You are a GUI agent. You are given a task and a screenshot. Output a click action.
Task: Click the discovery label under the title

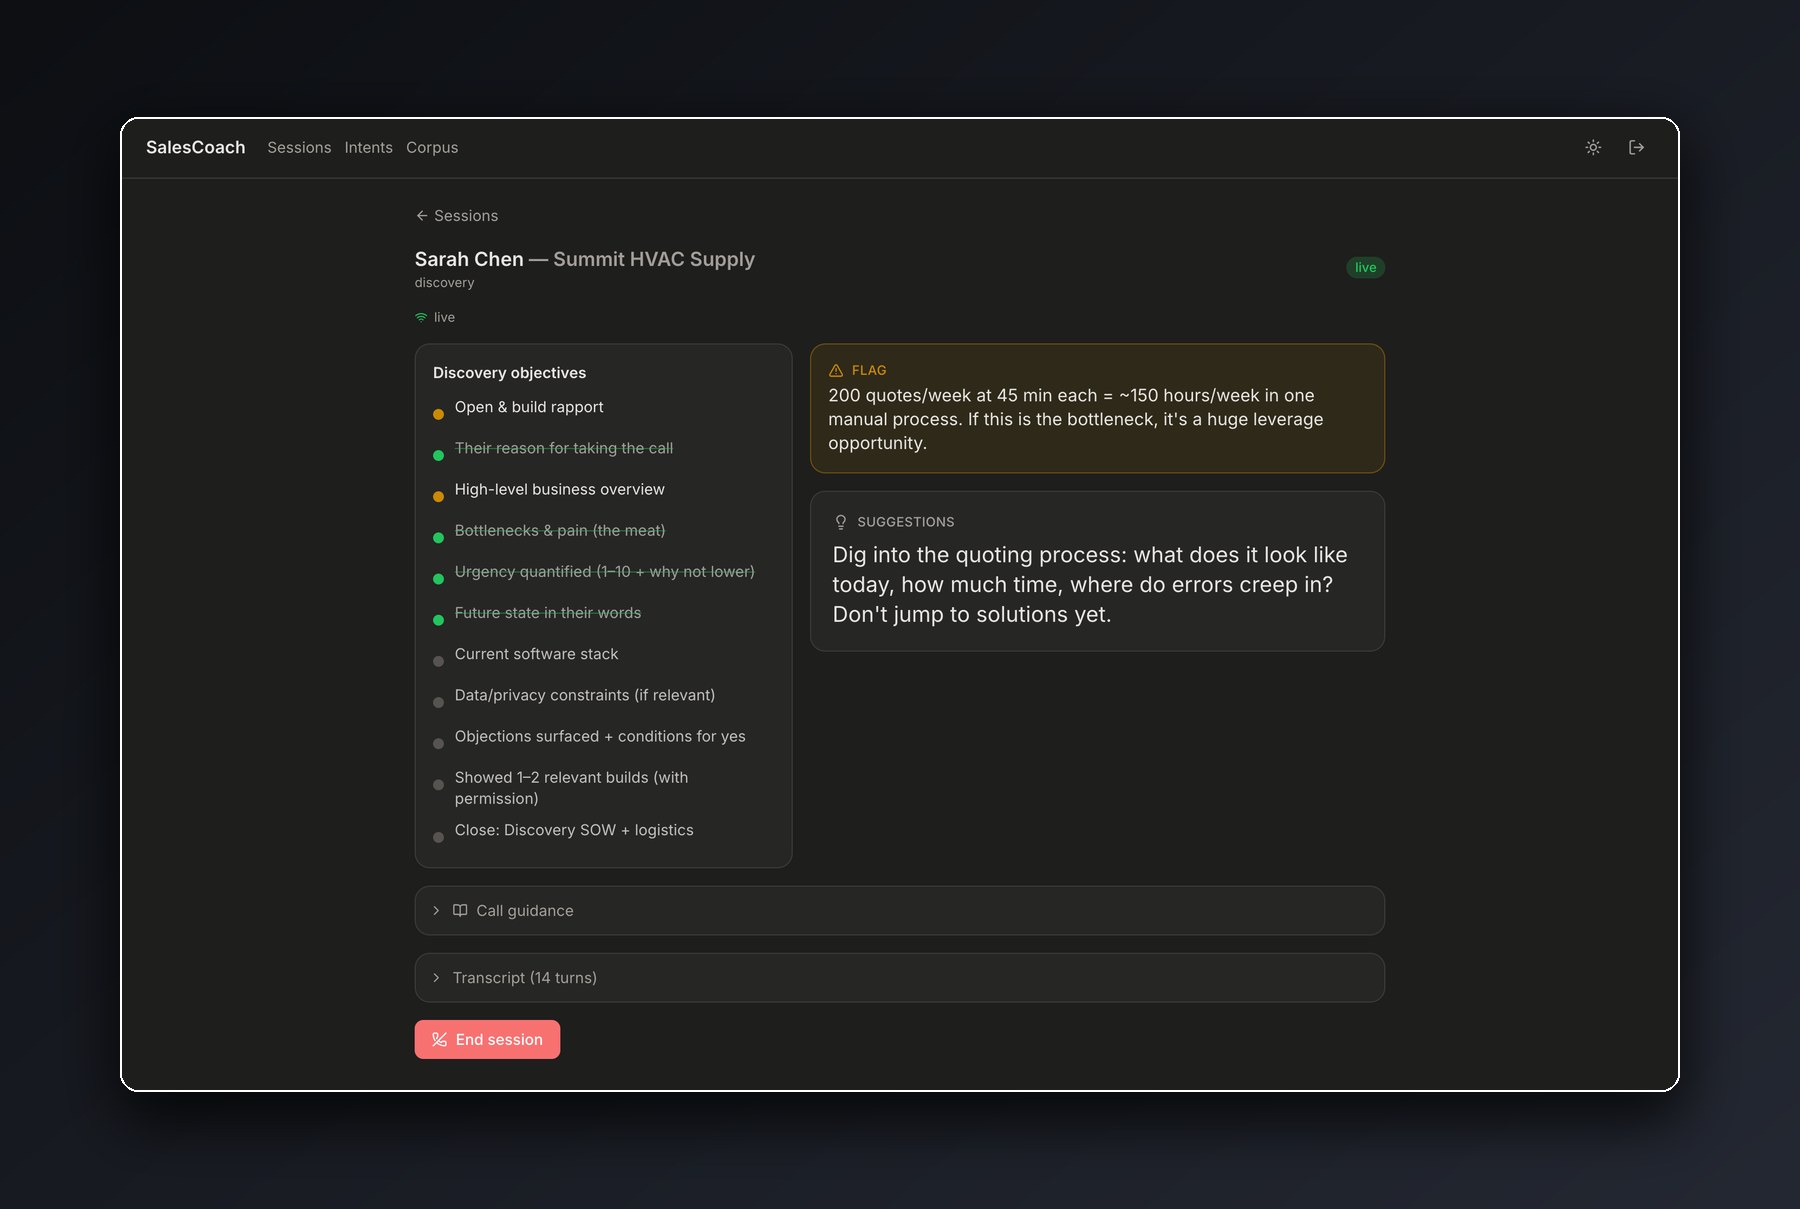445,283
